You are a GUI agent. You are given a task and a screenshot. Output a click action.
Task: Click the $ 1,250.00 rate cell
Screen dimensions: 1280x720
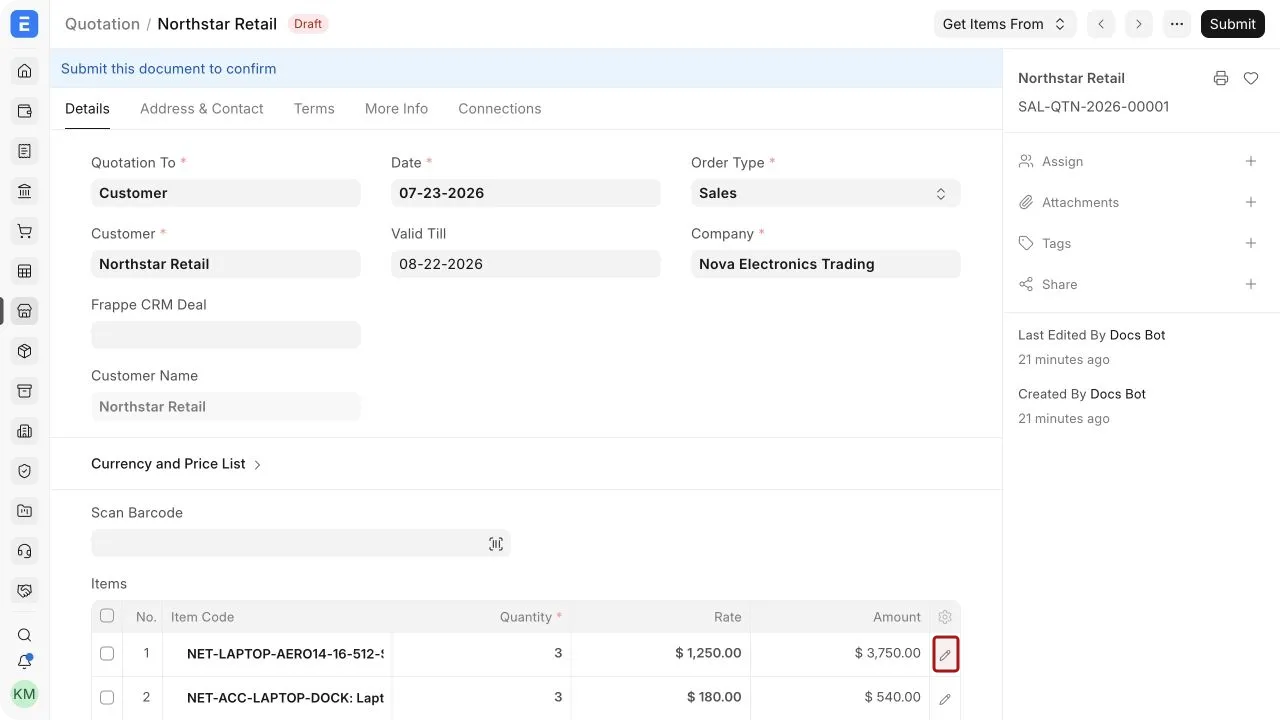click(x=661, y=653)
